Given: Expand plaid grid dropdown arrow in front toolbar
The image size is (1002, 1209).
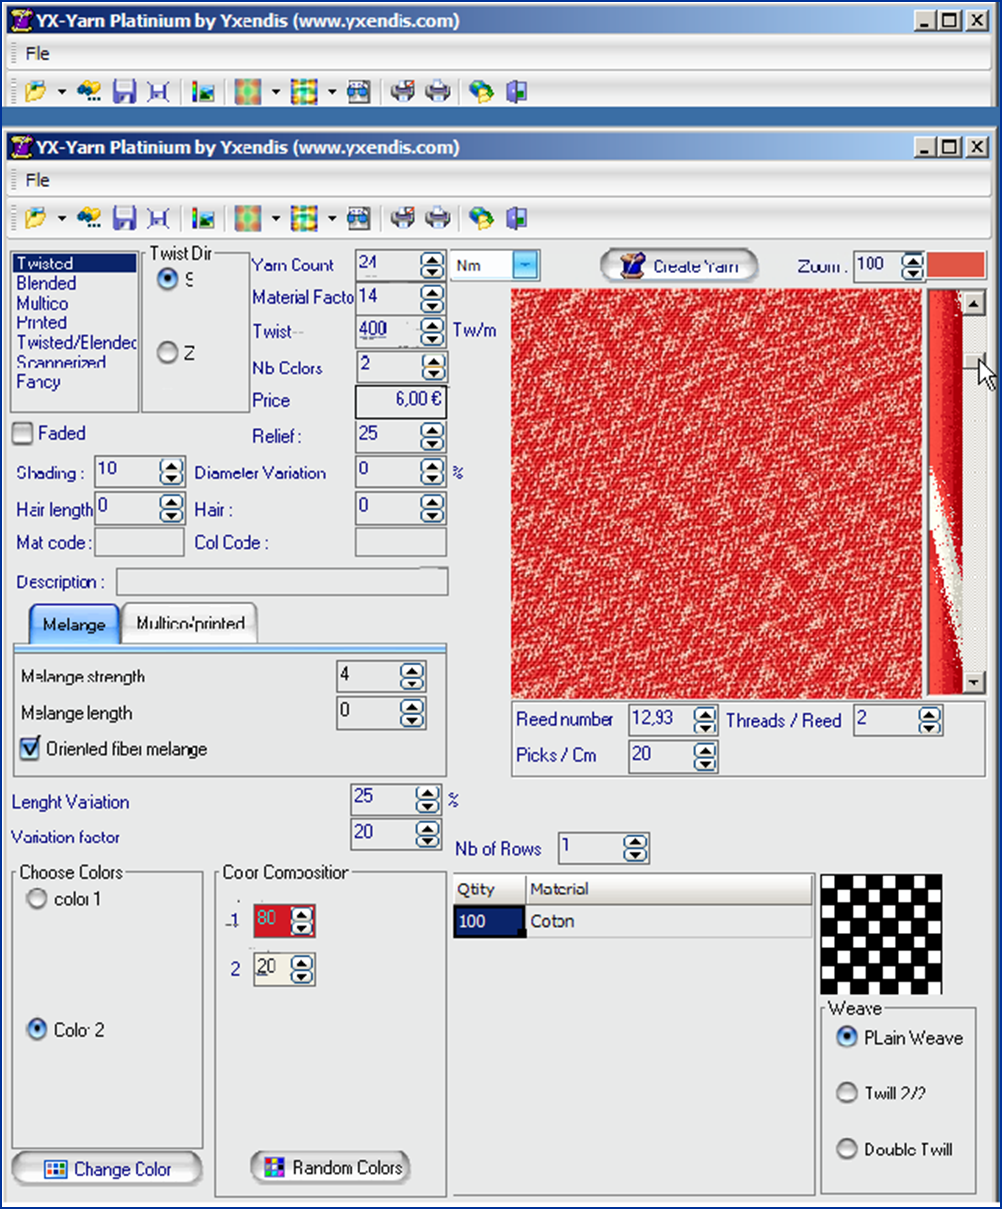Looking at the screenshot, I should click(x=331, y=218).
